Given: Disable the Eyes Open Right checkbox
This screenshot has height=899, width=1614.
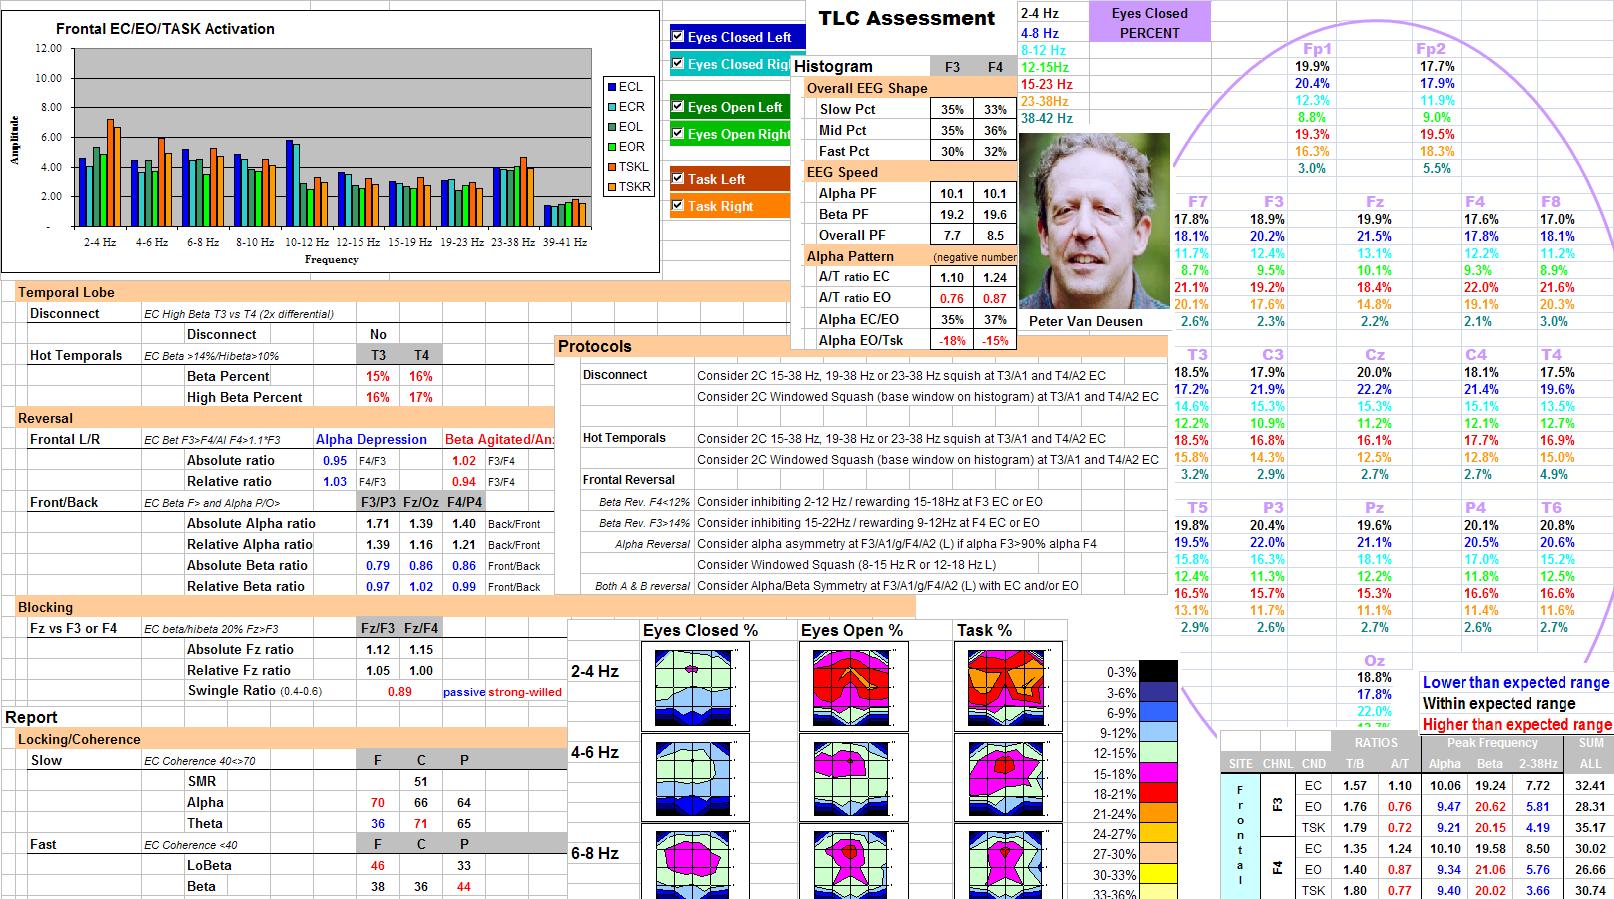Looking at the screenshot, I should click(678, 134).
